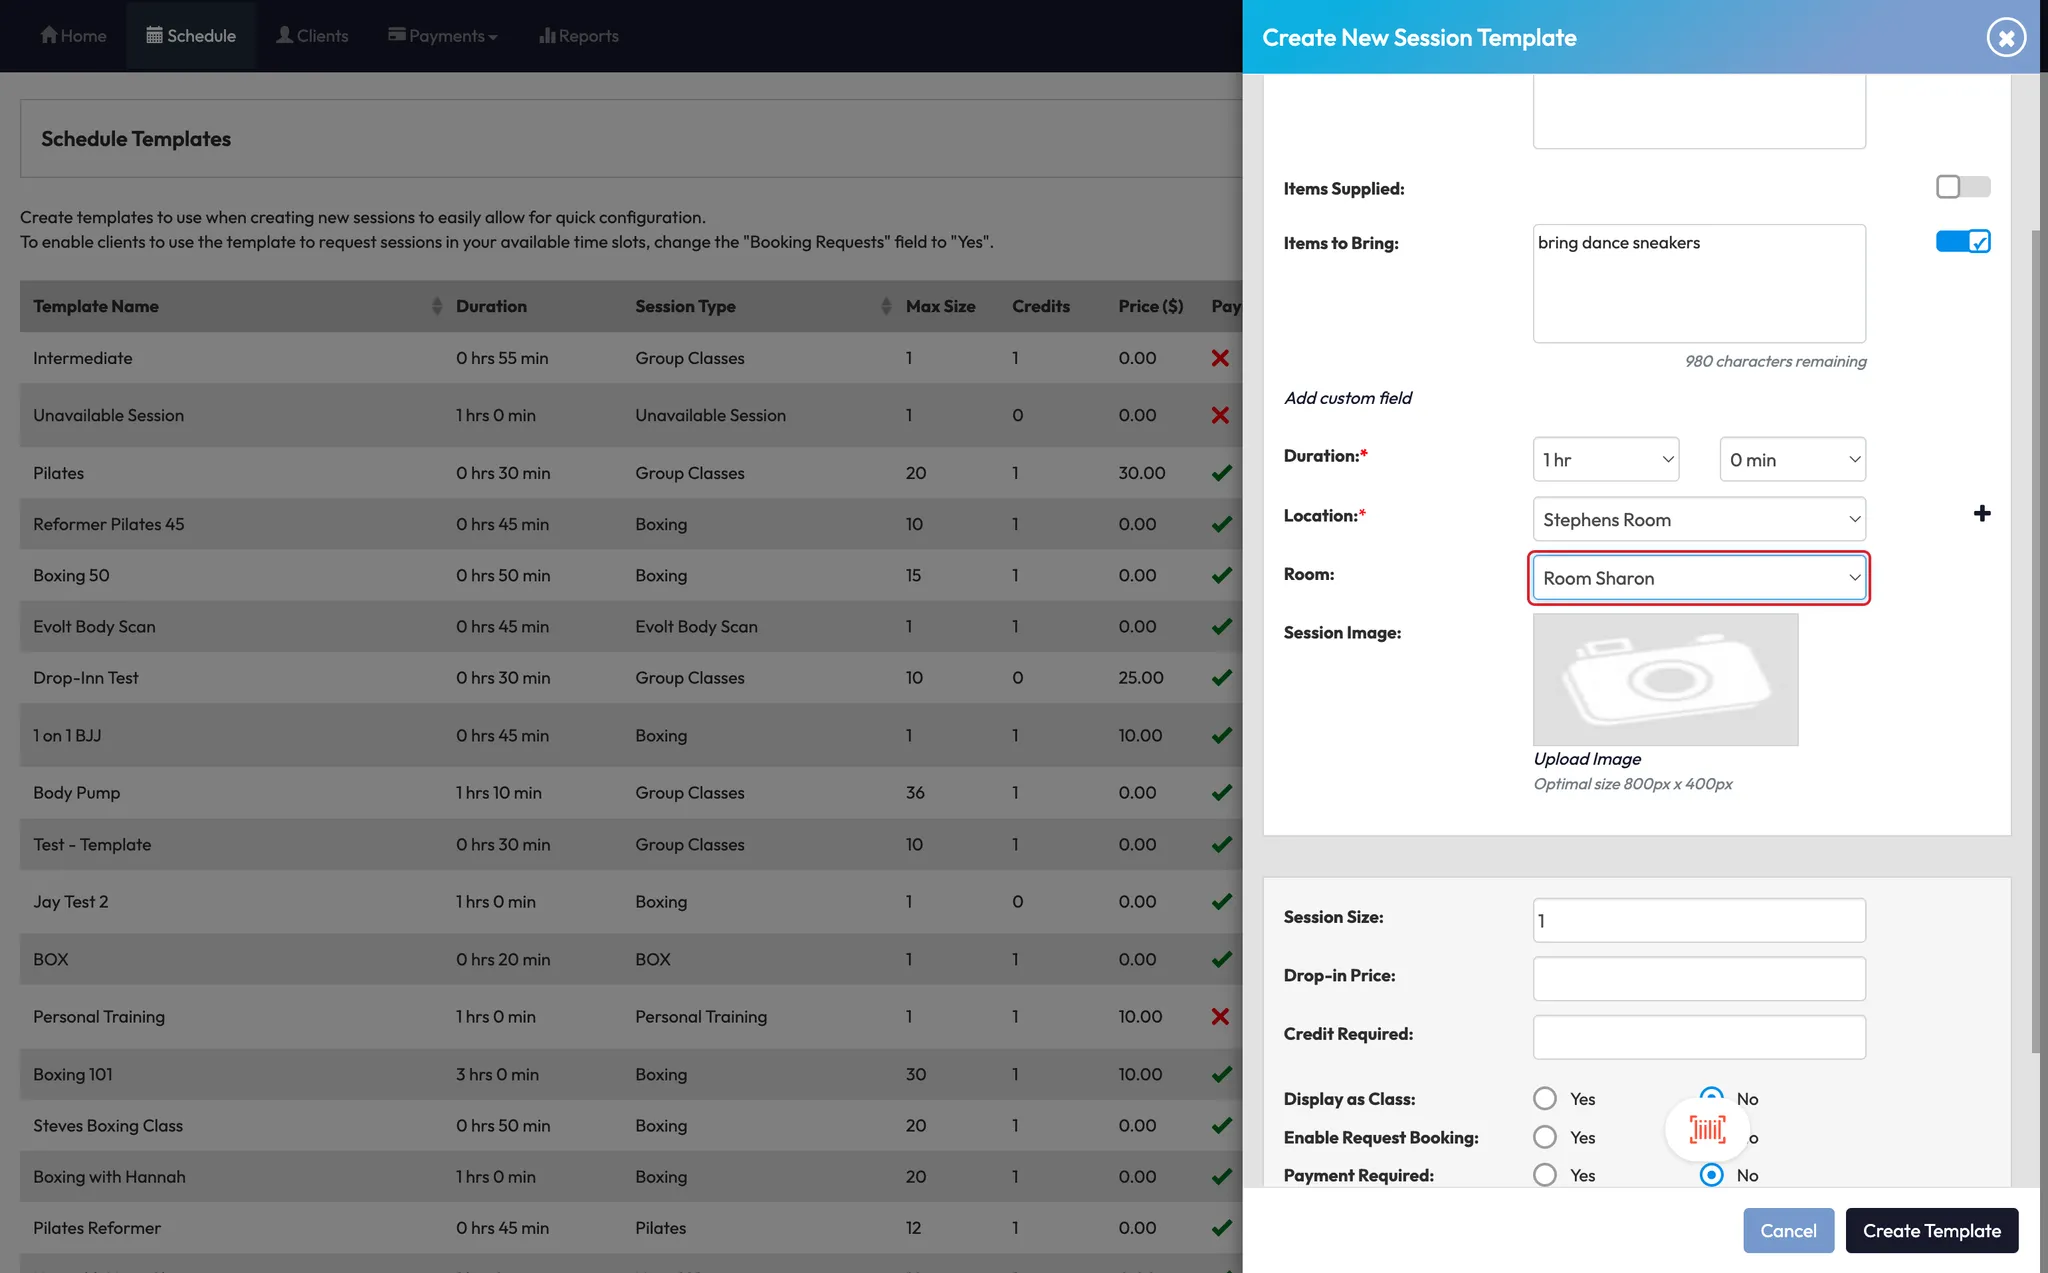Click the sort arrows on Template Name column
This screenshot has width=2048, height=1273.
point(436,306)
